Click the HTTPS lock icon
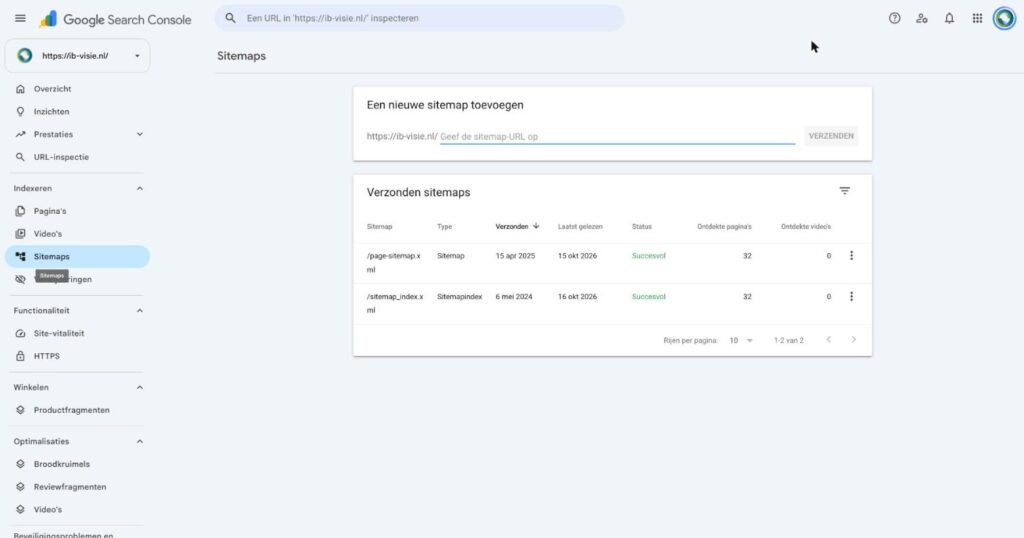Viewport: 1024px width, 538px height. coord(20,356)
